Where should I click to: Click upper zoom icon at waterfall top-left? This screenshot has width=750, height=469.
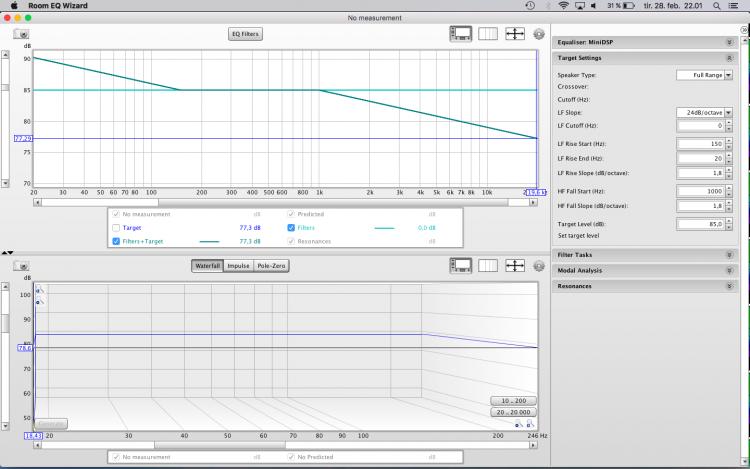(x=40, y=290)
